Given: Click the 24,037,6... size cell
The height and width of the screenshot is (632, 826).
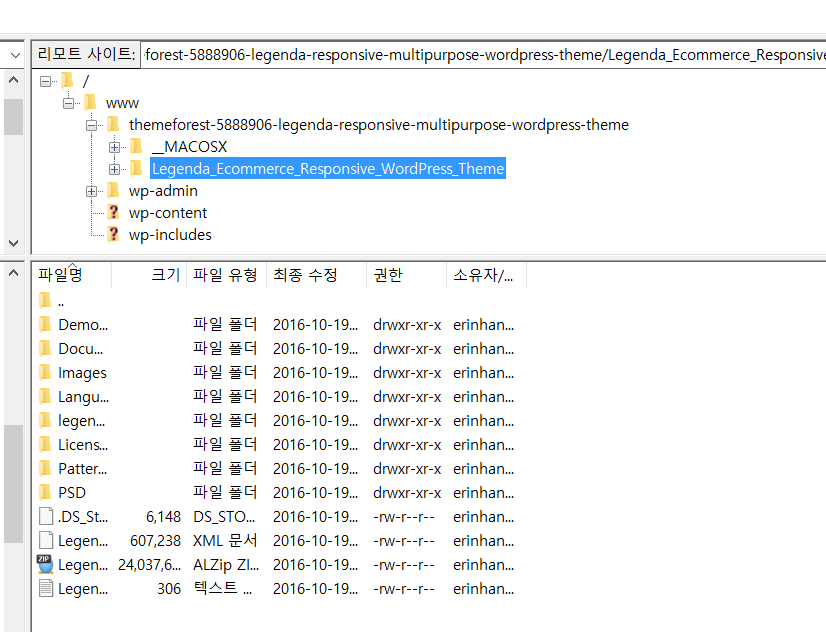Looking at the screenshot, I should [150, 565].
